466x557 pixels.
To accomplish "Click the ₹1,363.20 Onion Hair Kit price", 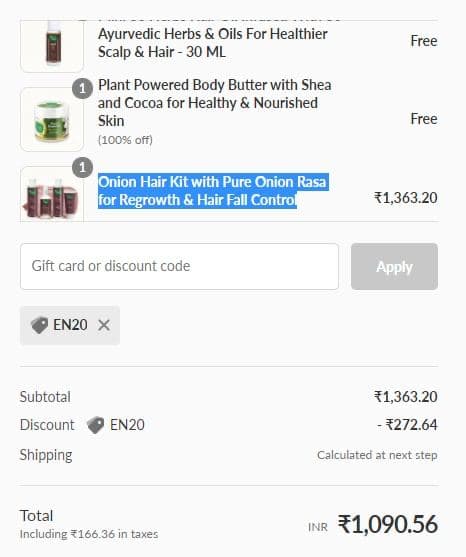I will coord(406,198).
